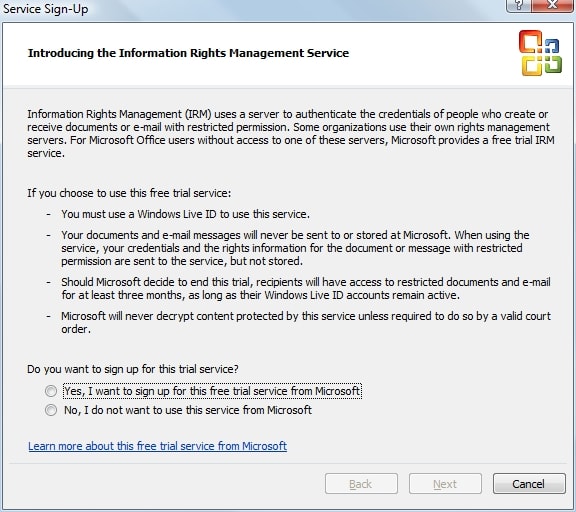Open 'Learn more about this free trial service' link
Image resolution: width=576 pixels, height=512 pixels.
(x=157, y=446)
